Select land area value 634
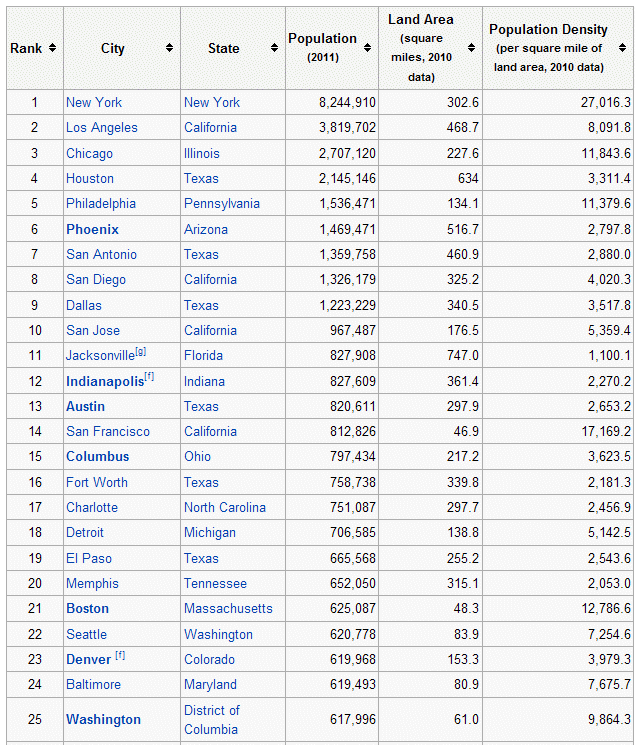Viewport: 636px width, 745px height. [468, 179]
